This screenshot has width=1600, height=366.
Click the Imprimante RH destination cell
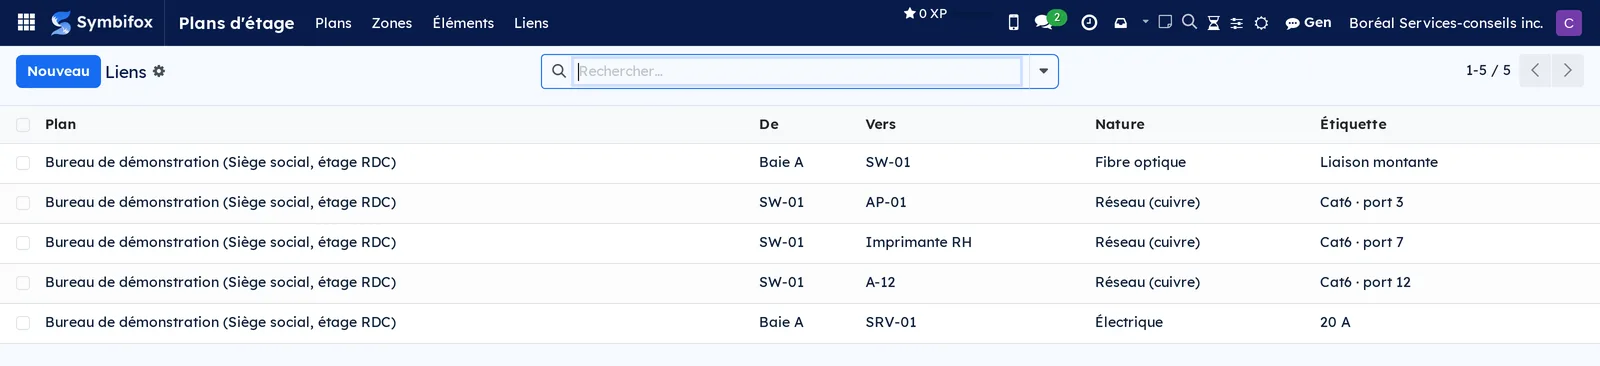pyautogui.click(x=918, y=242)
